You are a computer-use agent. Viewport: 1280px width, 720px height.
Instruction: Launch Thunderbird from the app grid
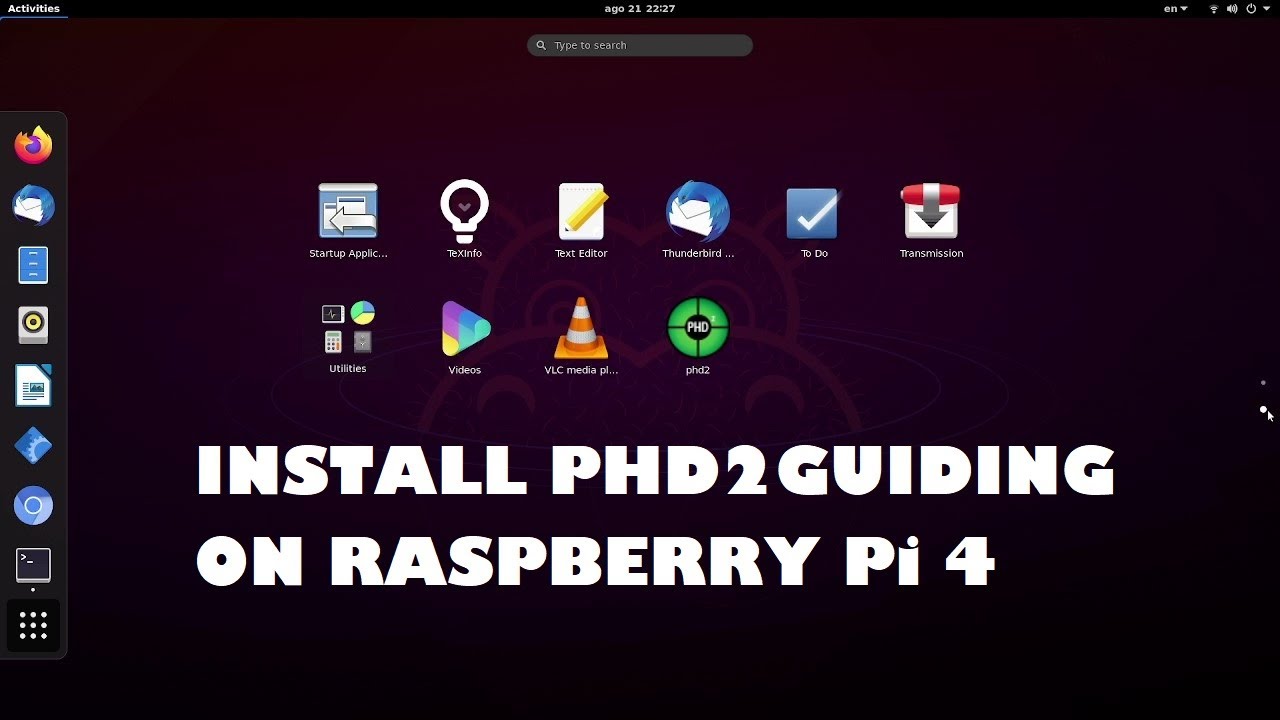point(698,220)
